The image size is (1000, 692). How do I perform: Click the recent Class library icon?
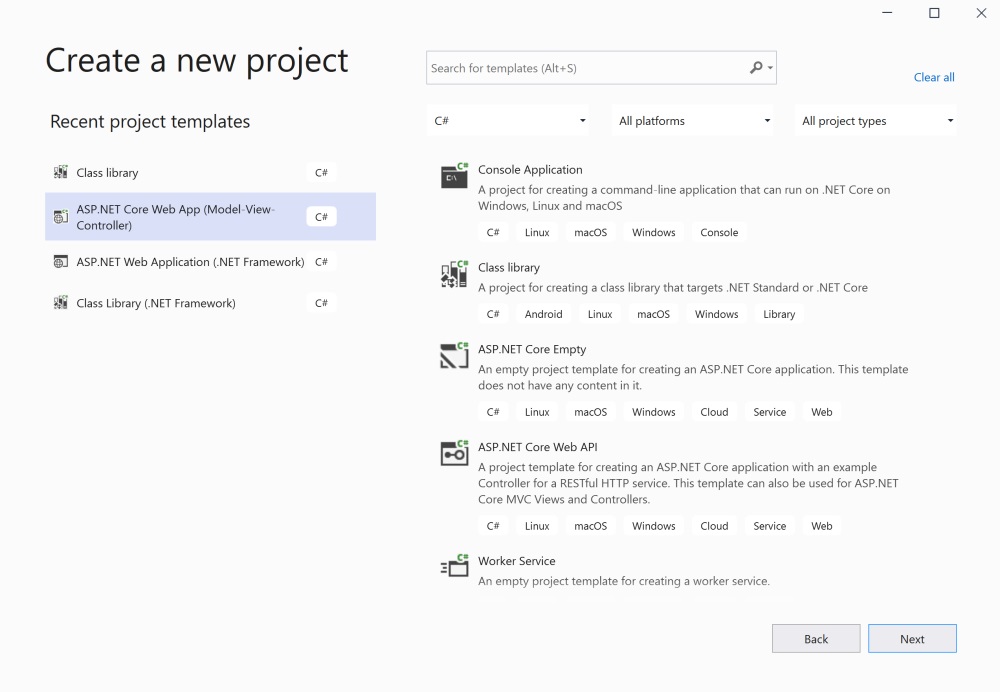pyautogui.click(x=61, y=172)
